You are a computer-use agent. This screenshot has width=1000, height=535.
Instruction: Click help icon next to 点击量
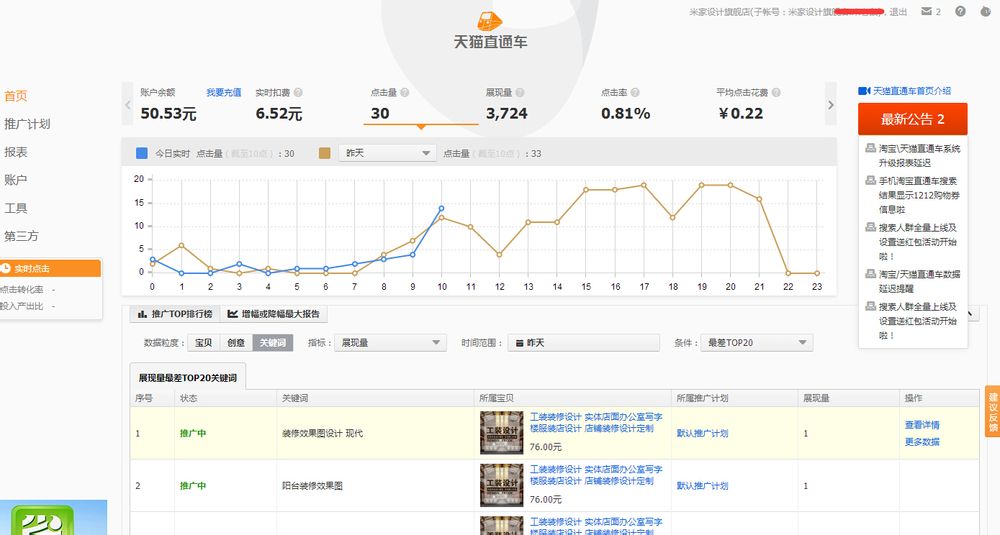click(x=404, y=92)
